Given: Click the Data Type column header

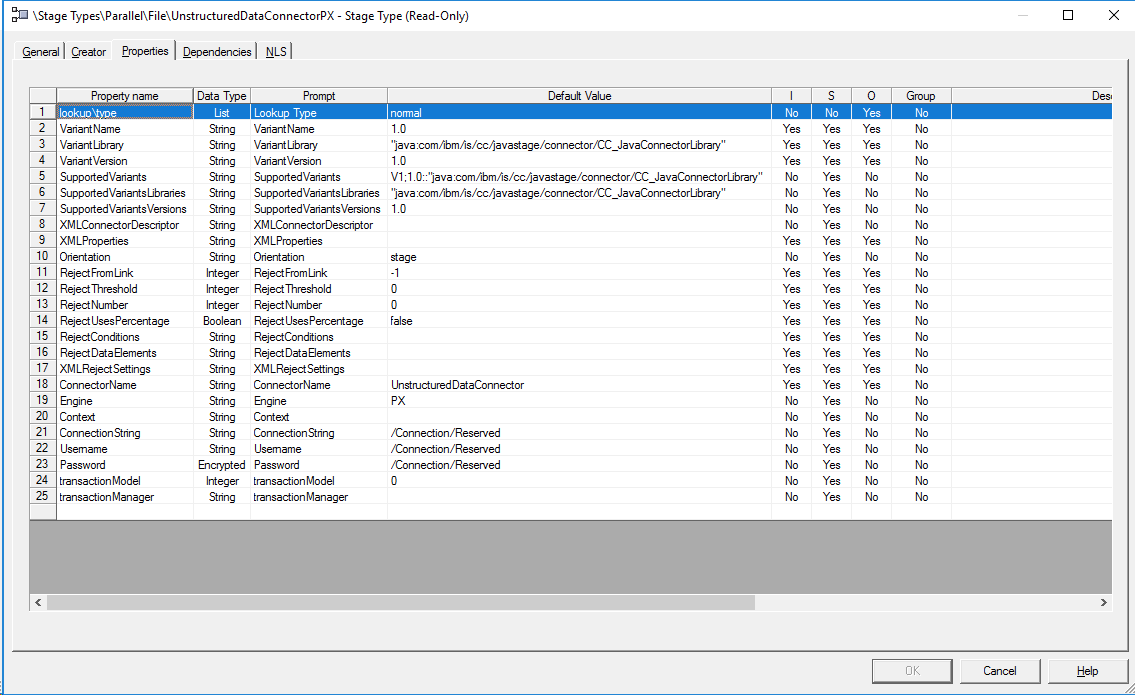Looking at the screenshot, I should (x=221, y=96).
